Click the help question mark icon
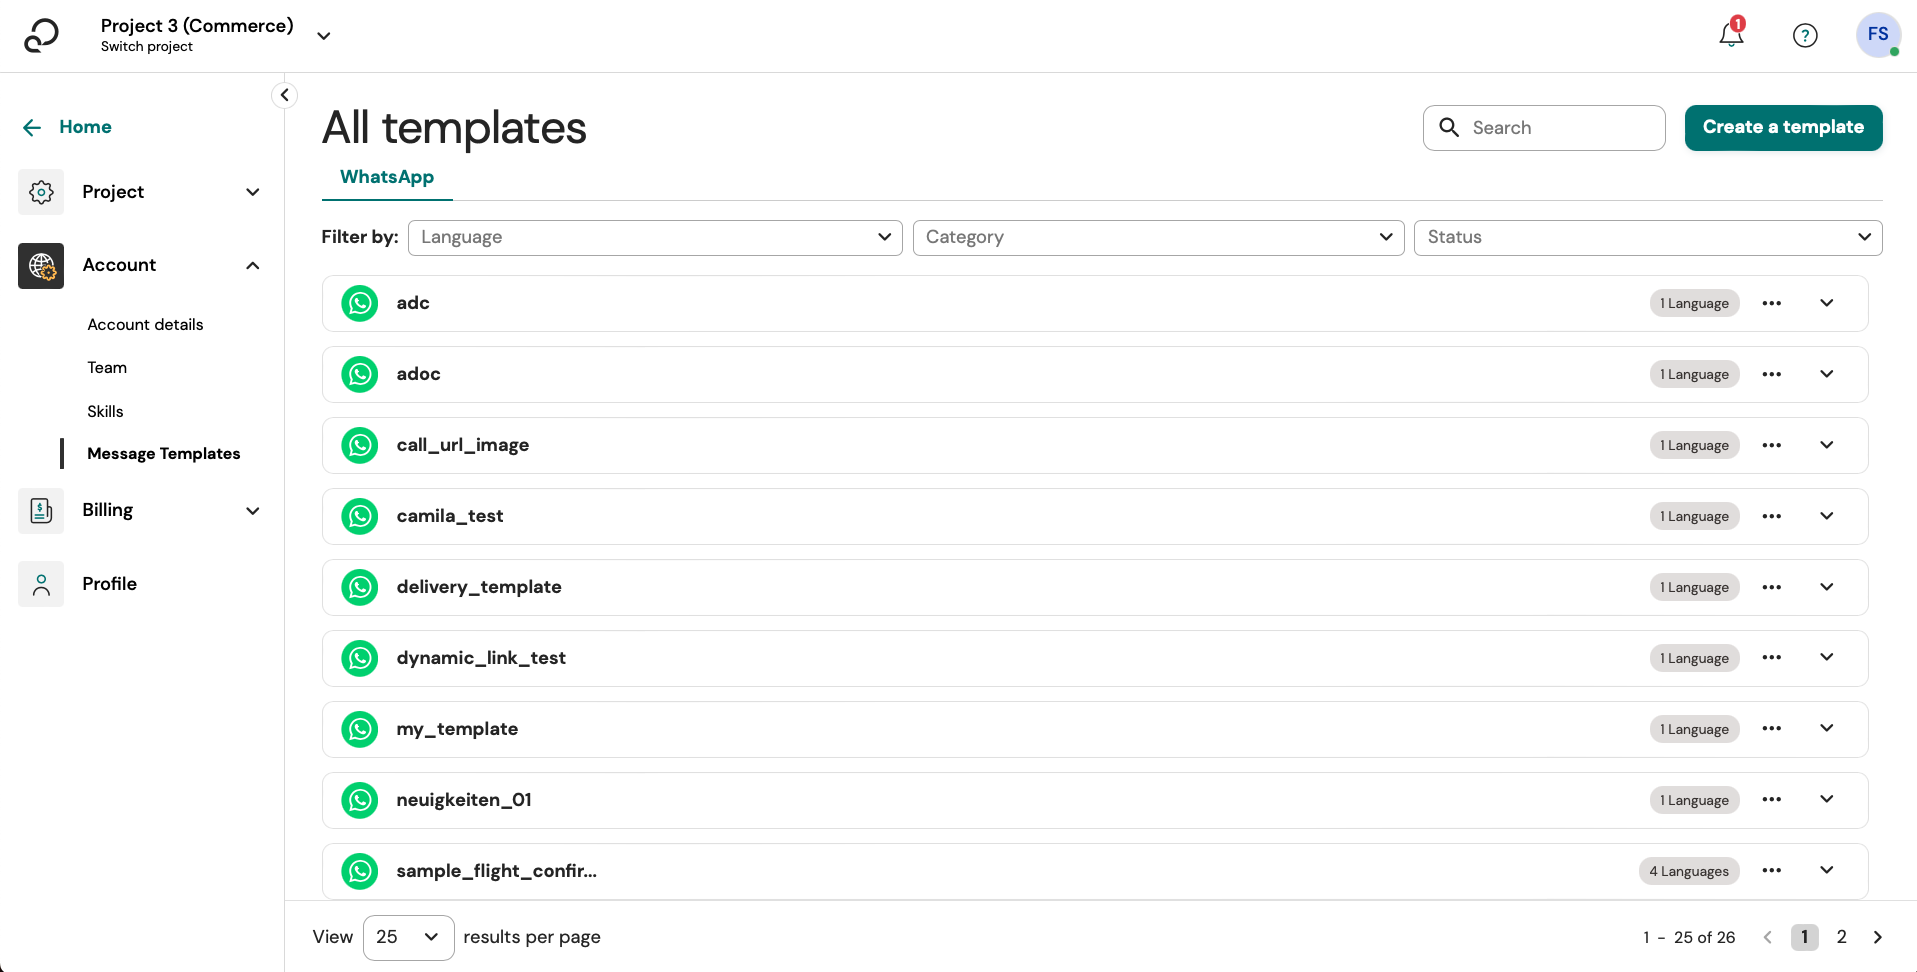The image size is (1917, 972). pos(1805,36)
